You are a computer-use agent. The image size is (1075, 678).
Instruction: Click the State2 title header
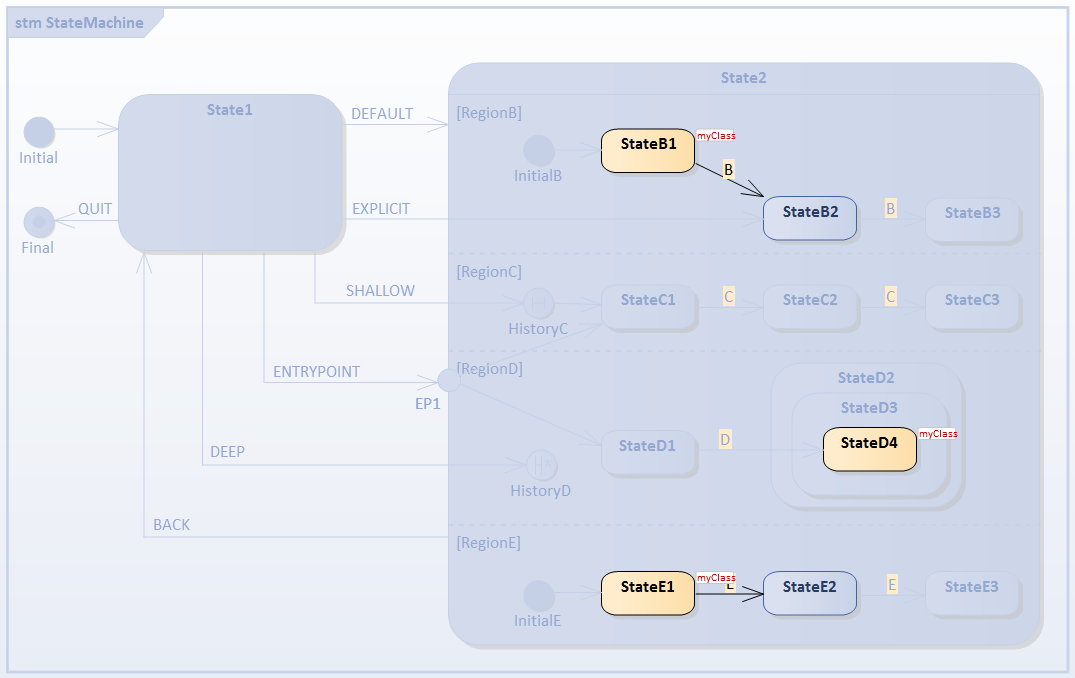click(x=743, y=77)
